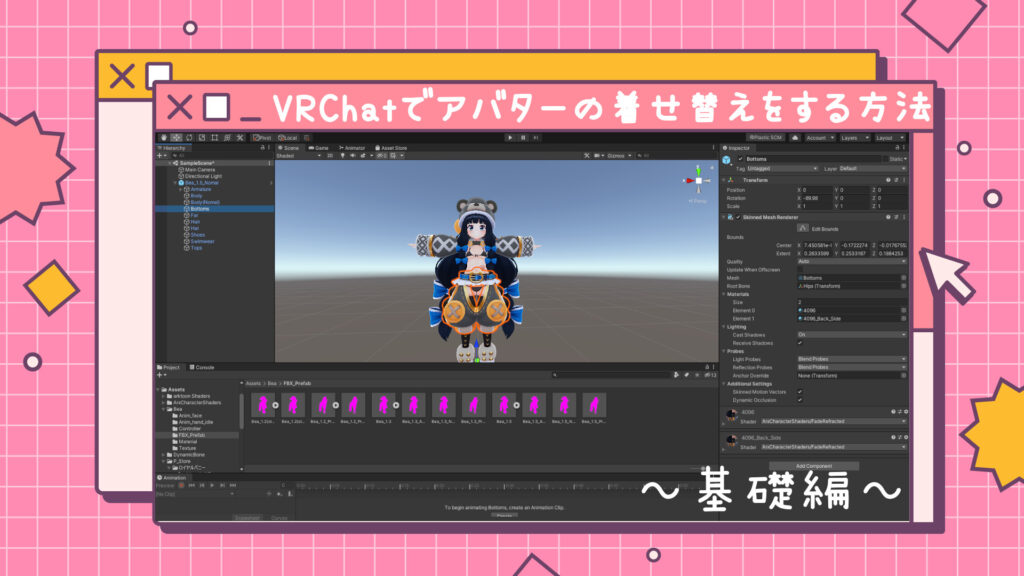Screen dimensions: 1024x576
Task: Switch to the Scene tab
Action: click(288, 148)
